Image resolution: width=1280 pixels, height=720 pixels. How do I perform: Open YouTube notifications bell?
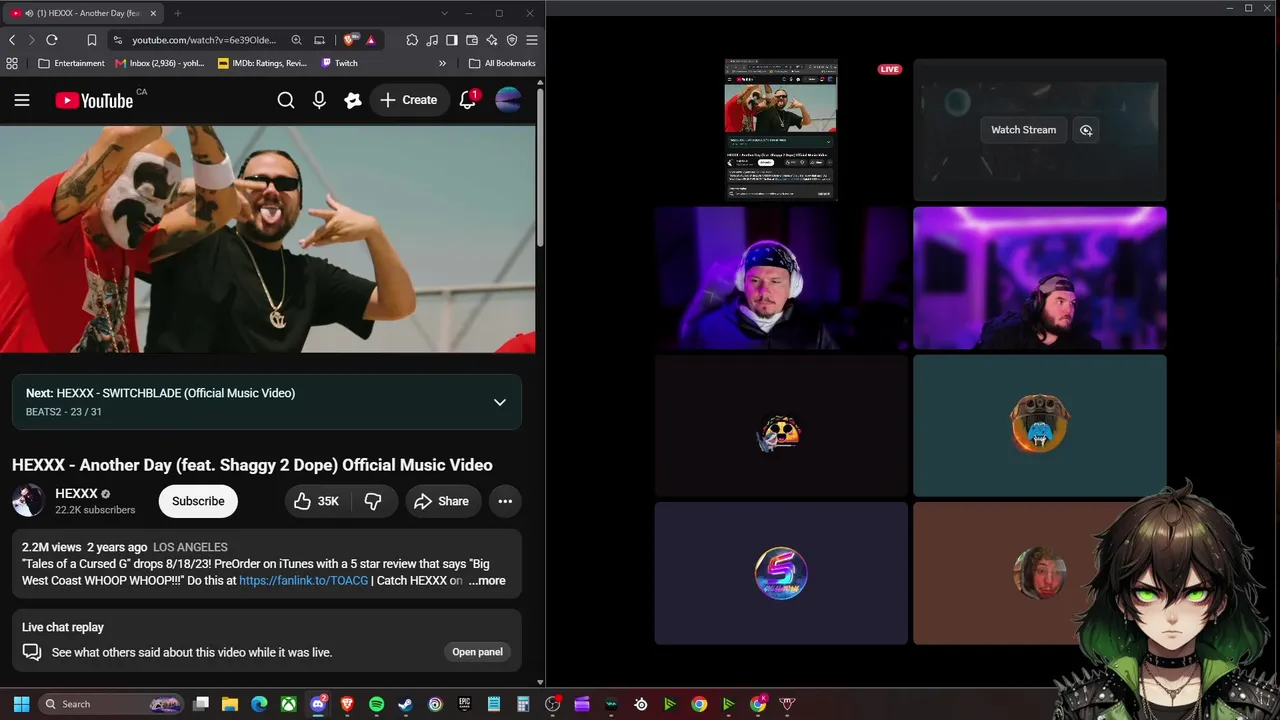tap(468, 100)
